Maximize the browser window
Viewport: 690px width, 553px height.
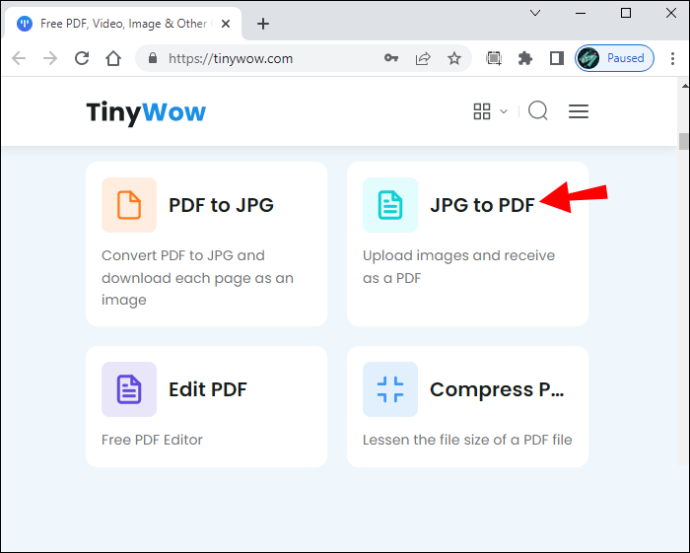click(x=626, y=13)
